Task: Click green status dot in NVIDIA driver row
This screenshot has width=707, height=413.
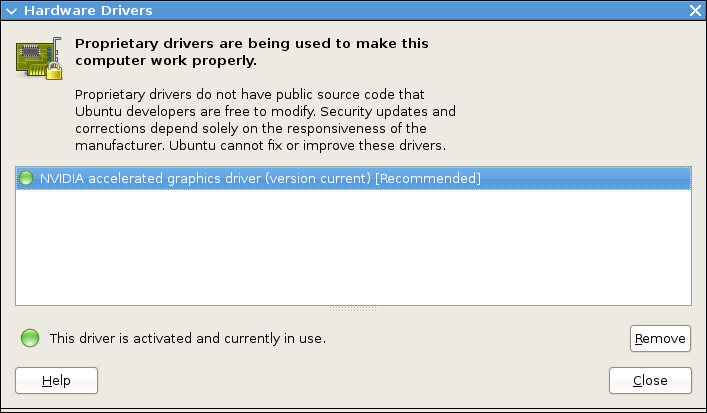Action: pos(27,178)
